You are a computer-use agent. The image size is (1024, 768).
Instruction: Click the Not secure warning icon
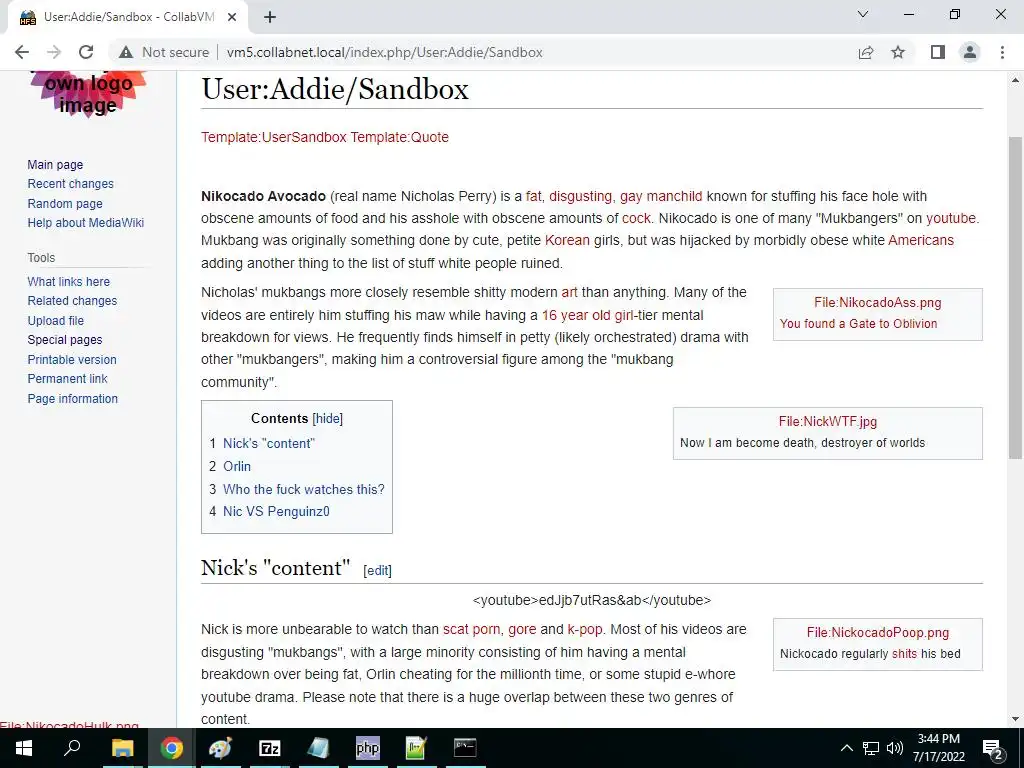coord(126,52)
